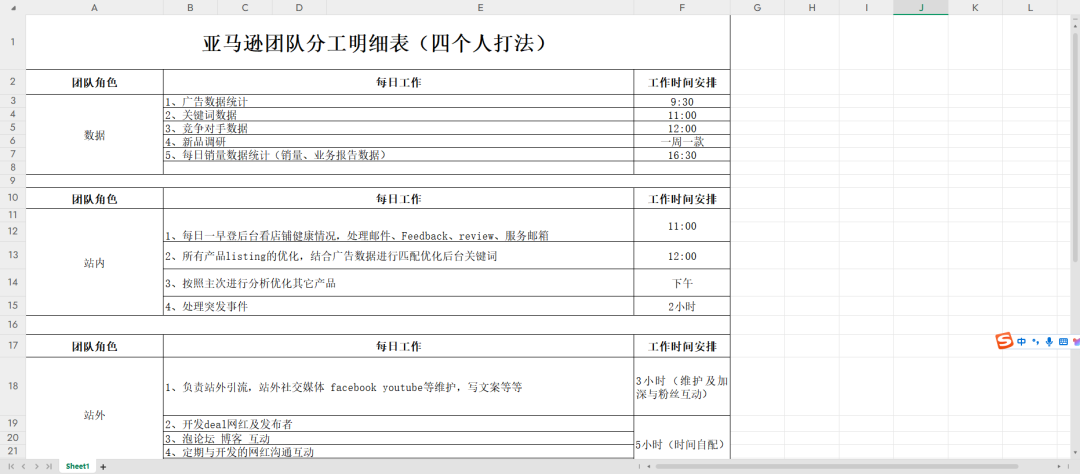
Task: Select column E header
Action: point(480,7)
